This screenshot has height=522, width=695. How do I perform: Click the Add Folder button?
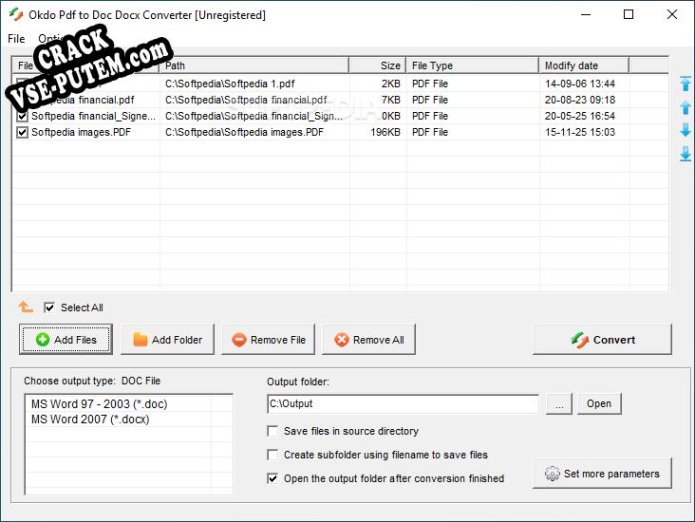[x=167, y=339]
